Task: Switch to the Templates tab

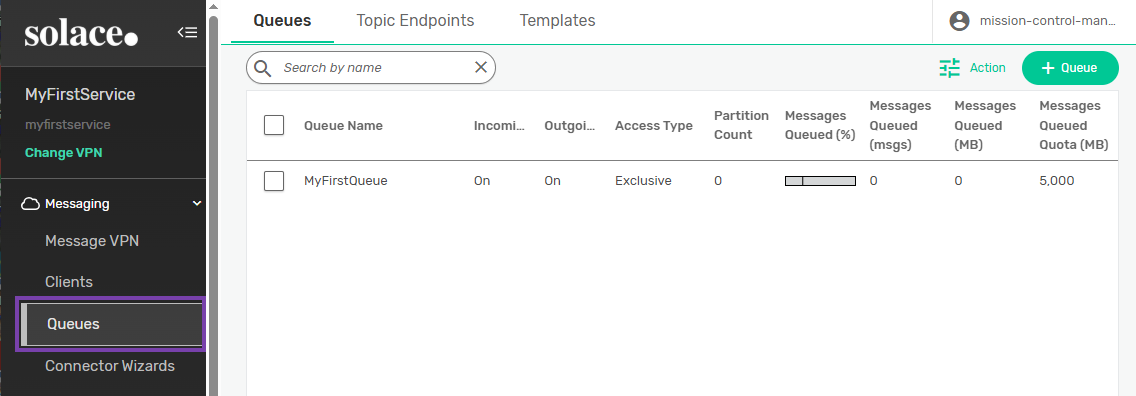Action: (557, 20)
